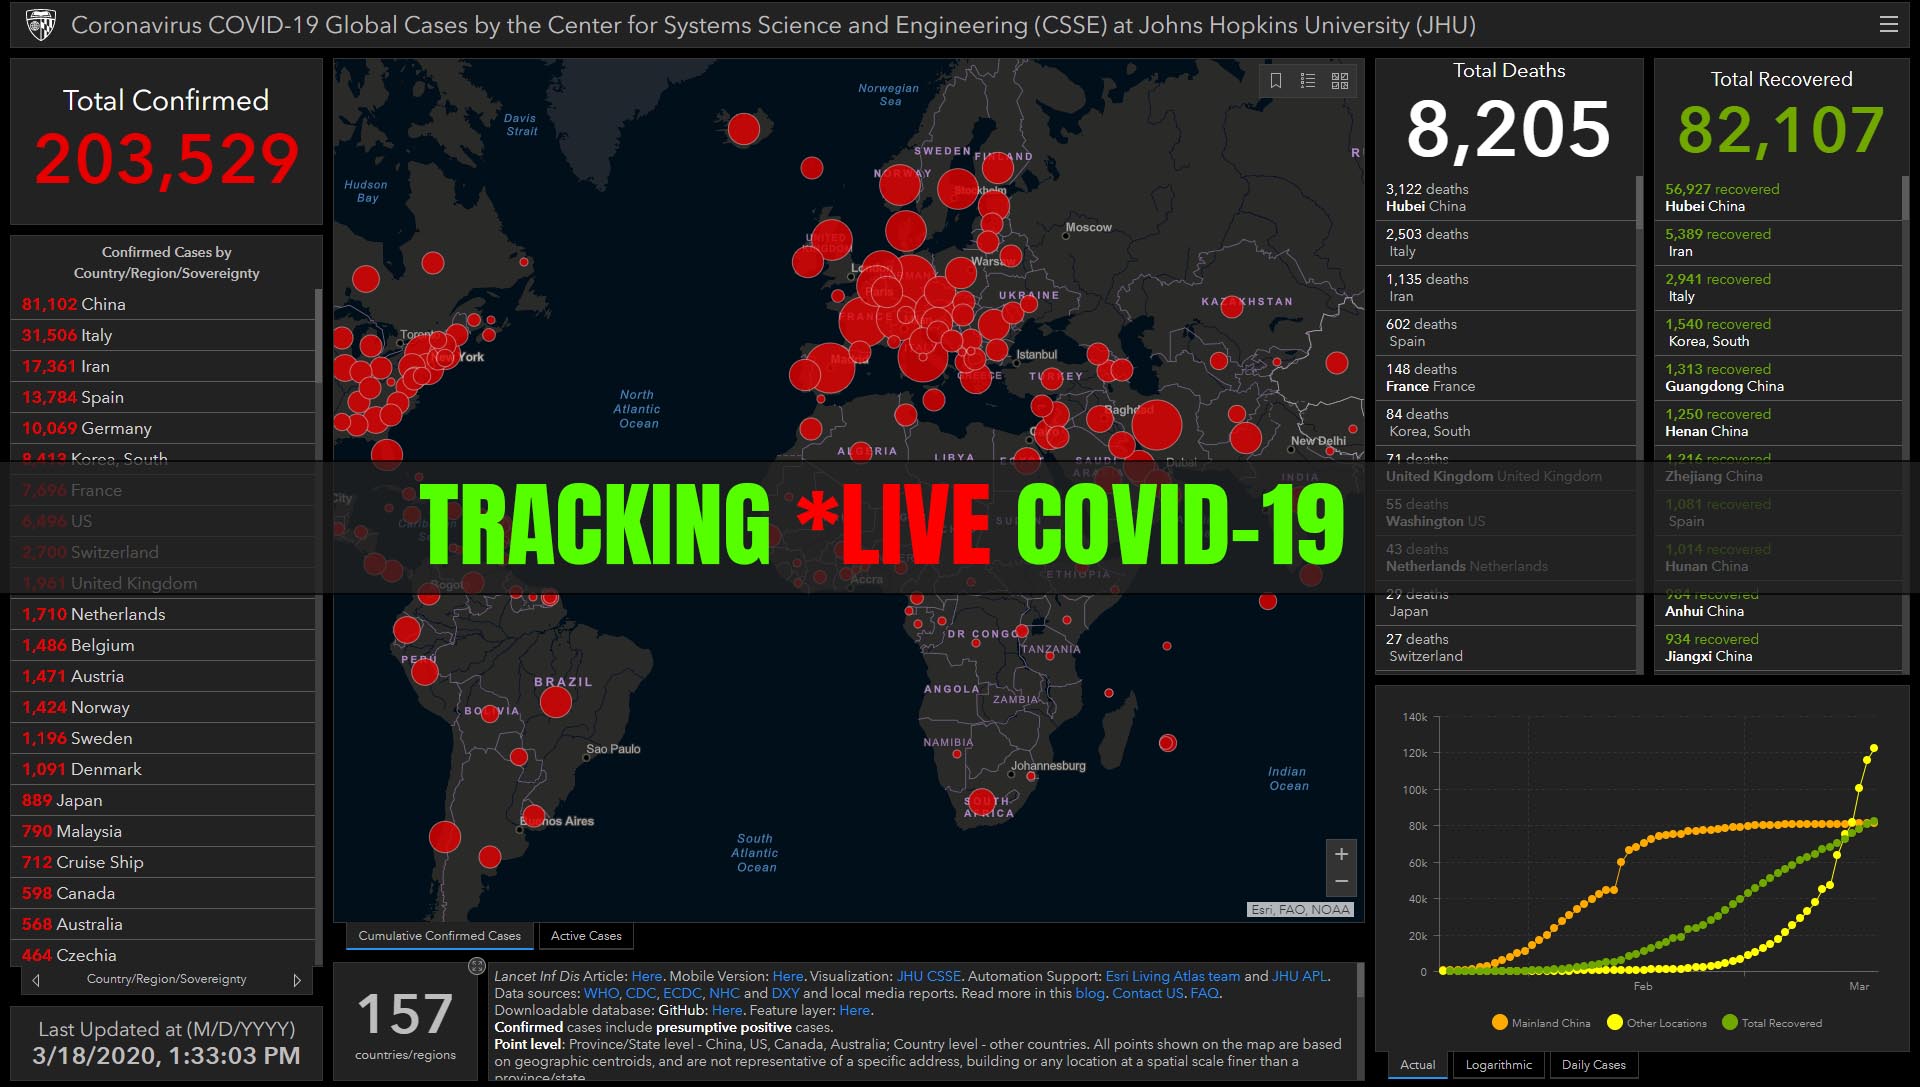
Task: Select 10,069 Germany in country list
Action: [162, 428]
